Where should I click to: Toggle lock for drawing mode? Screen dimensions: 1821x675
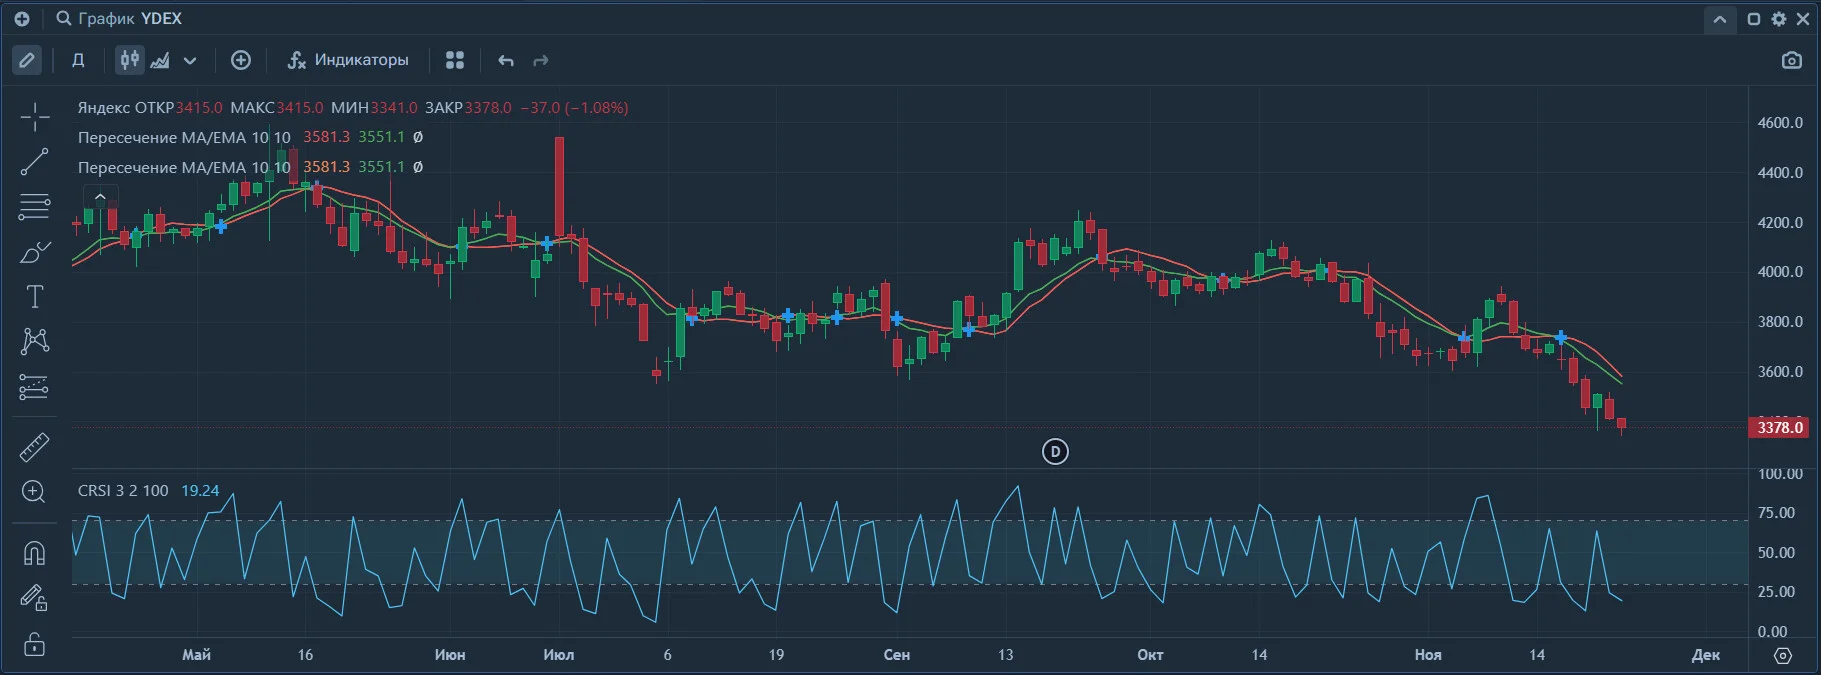(34, 598)
